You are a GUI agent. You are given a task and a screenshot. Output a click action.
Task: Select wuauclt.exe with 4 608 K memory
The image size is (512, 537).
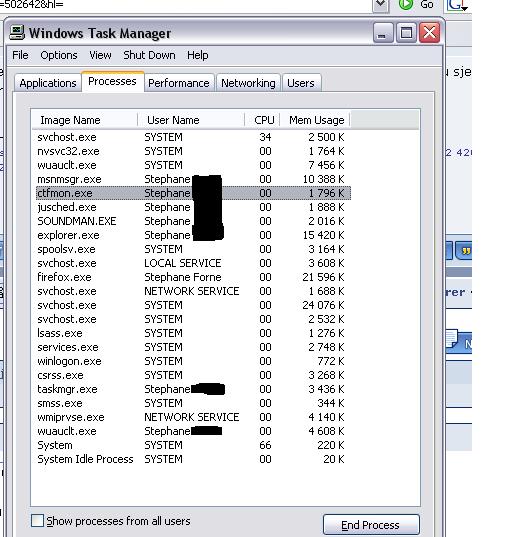coord(193,431)
